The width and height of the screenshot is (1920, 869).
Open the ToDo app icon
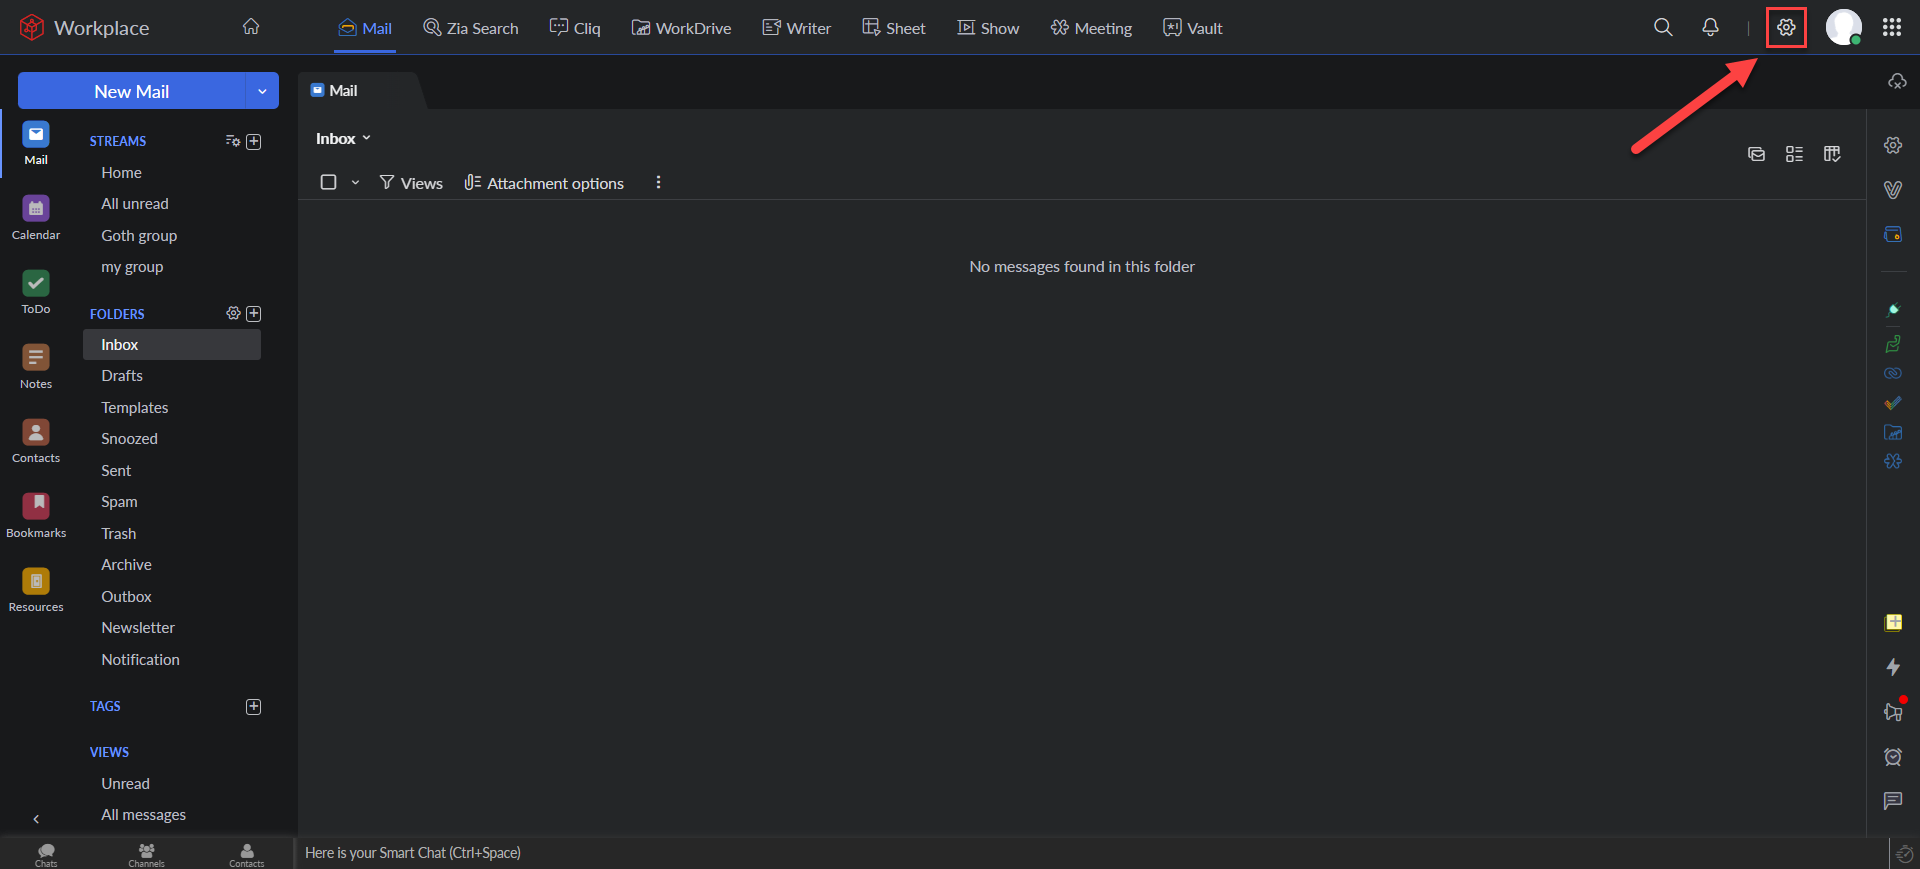click(x=36, y=292)
